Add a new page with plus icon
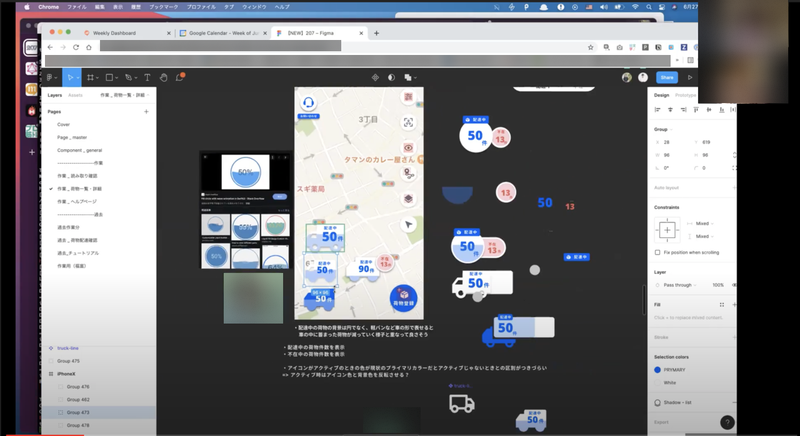 (x=146, y=112)
